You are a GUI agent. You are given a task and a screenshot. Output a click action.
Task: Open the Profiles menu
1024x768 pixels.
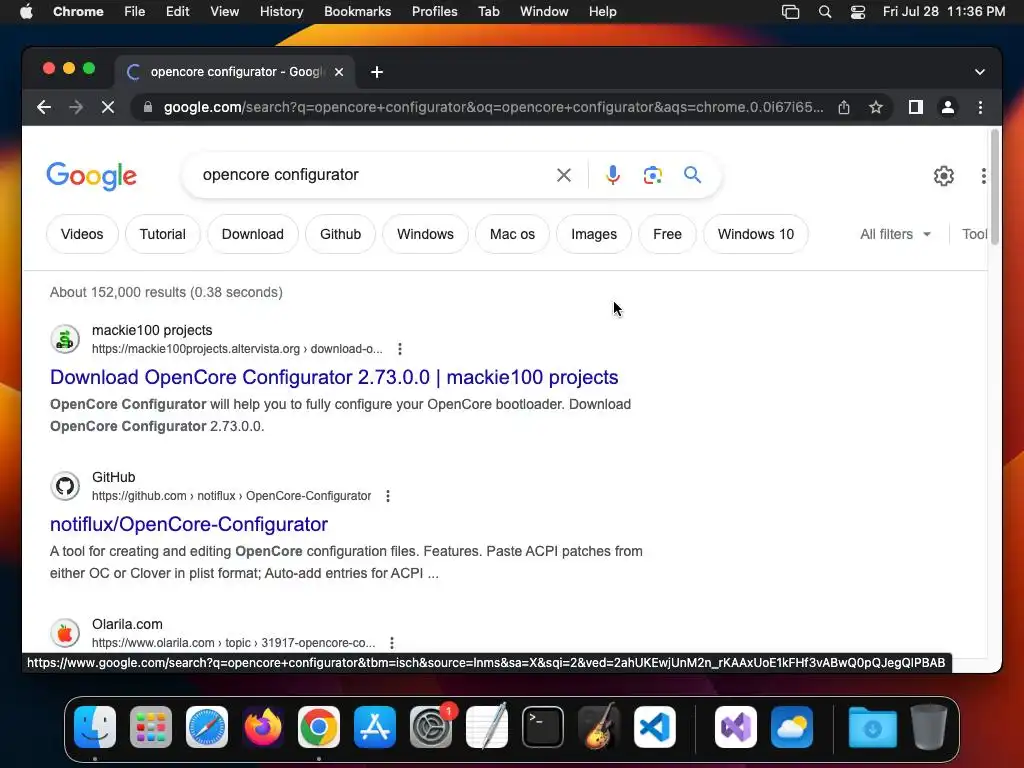434,12
